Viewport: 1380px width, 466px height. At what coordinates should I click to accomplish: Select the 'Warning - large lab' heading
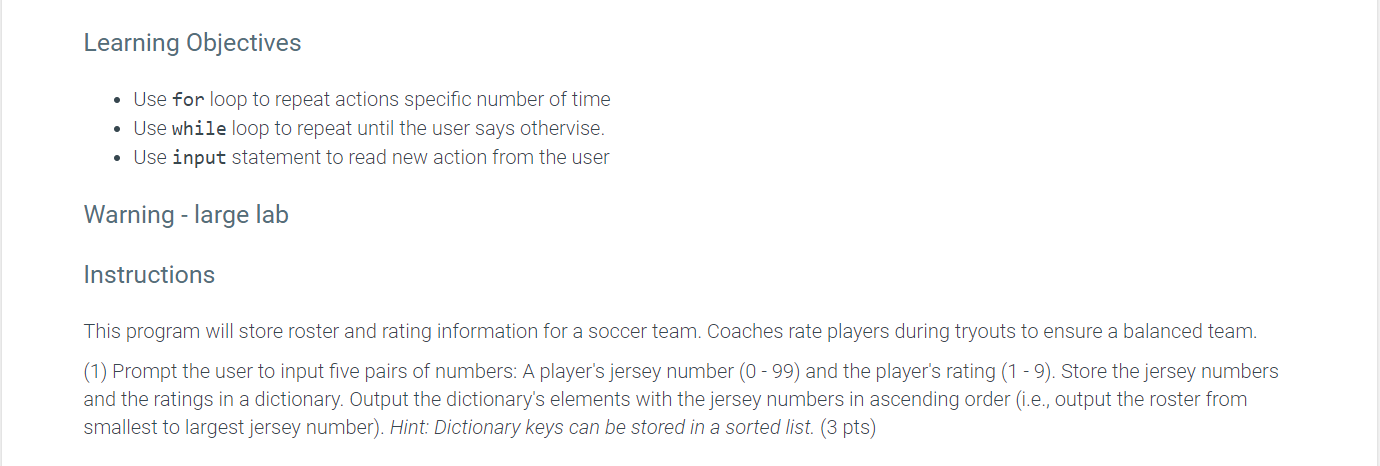(x=186, y=215)
